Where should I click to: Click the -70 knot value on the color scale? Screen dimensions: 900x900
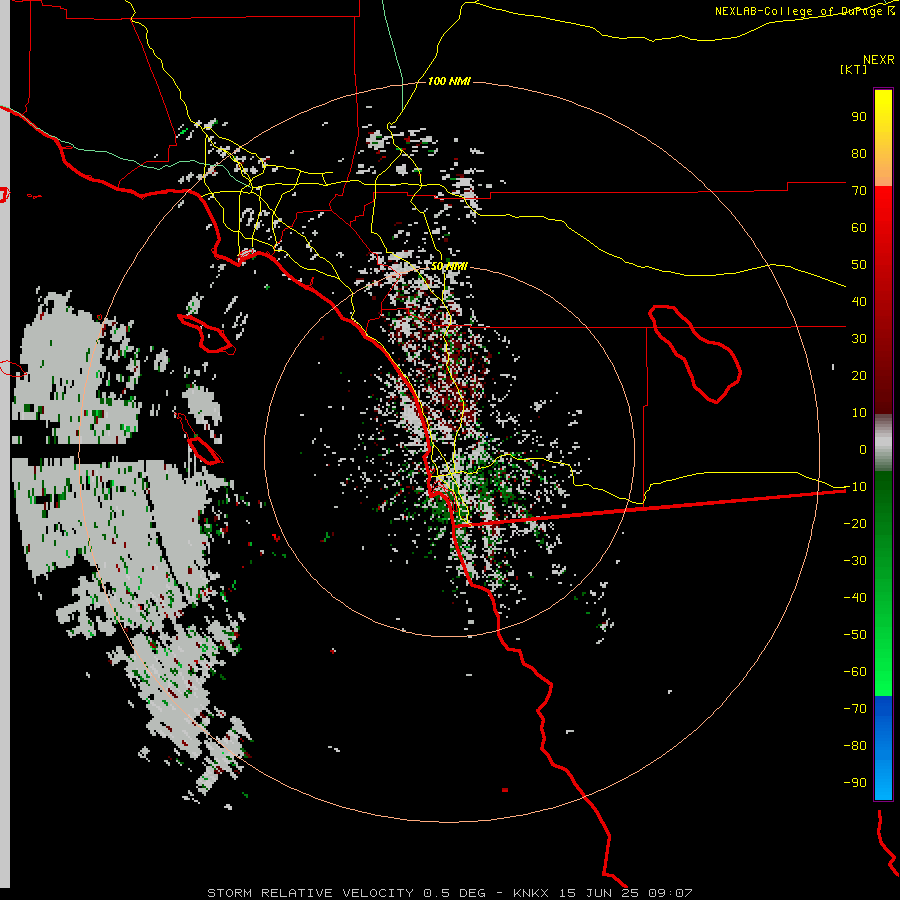(855, 709)
